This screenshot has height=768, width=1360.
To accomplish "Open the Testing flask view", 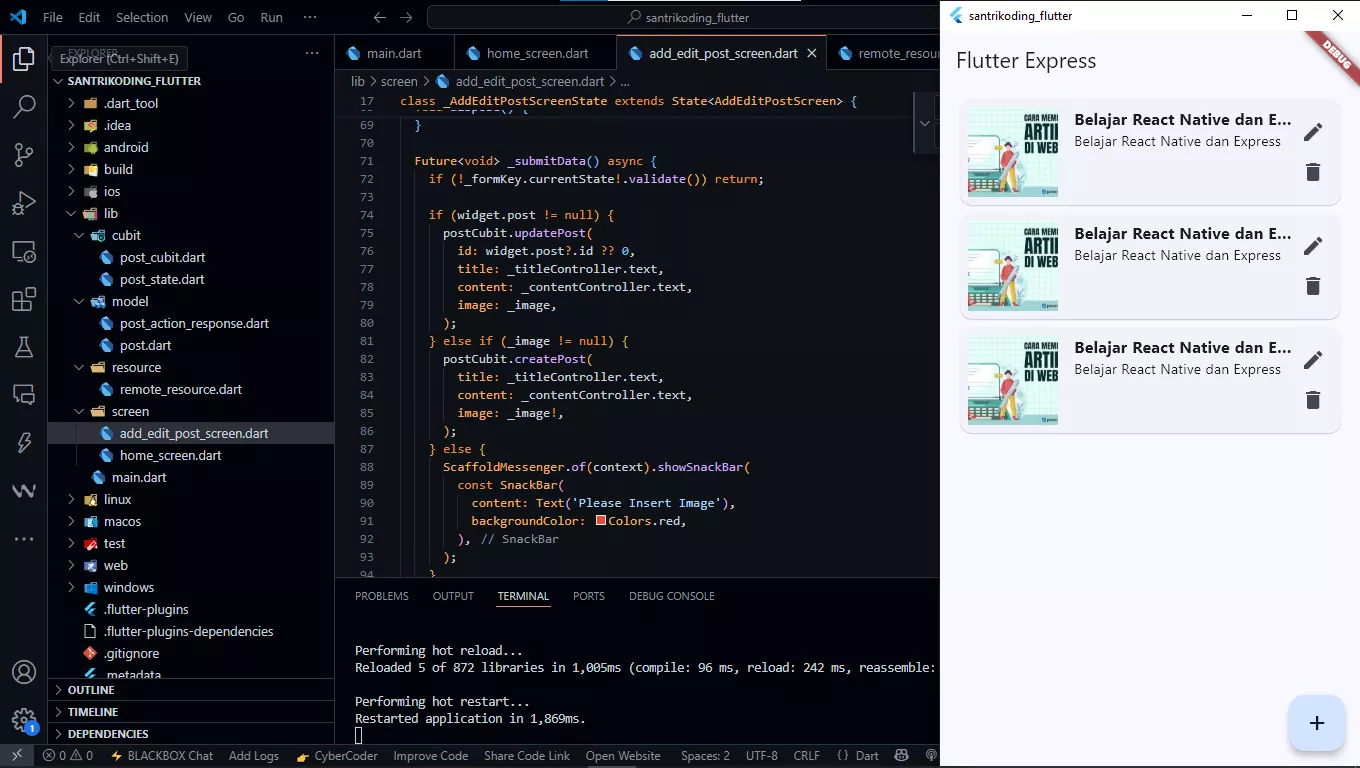I will click(x=24, y=347).
